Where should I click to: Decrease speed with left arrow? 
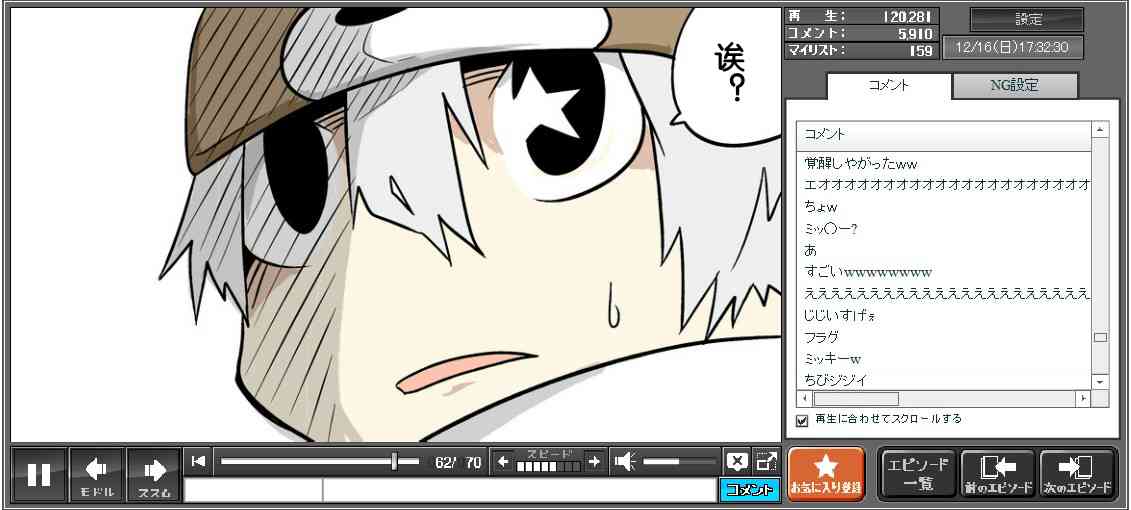[503, 462]
